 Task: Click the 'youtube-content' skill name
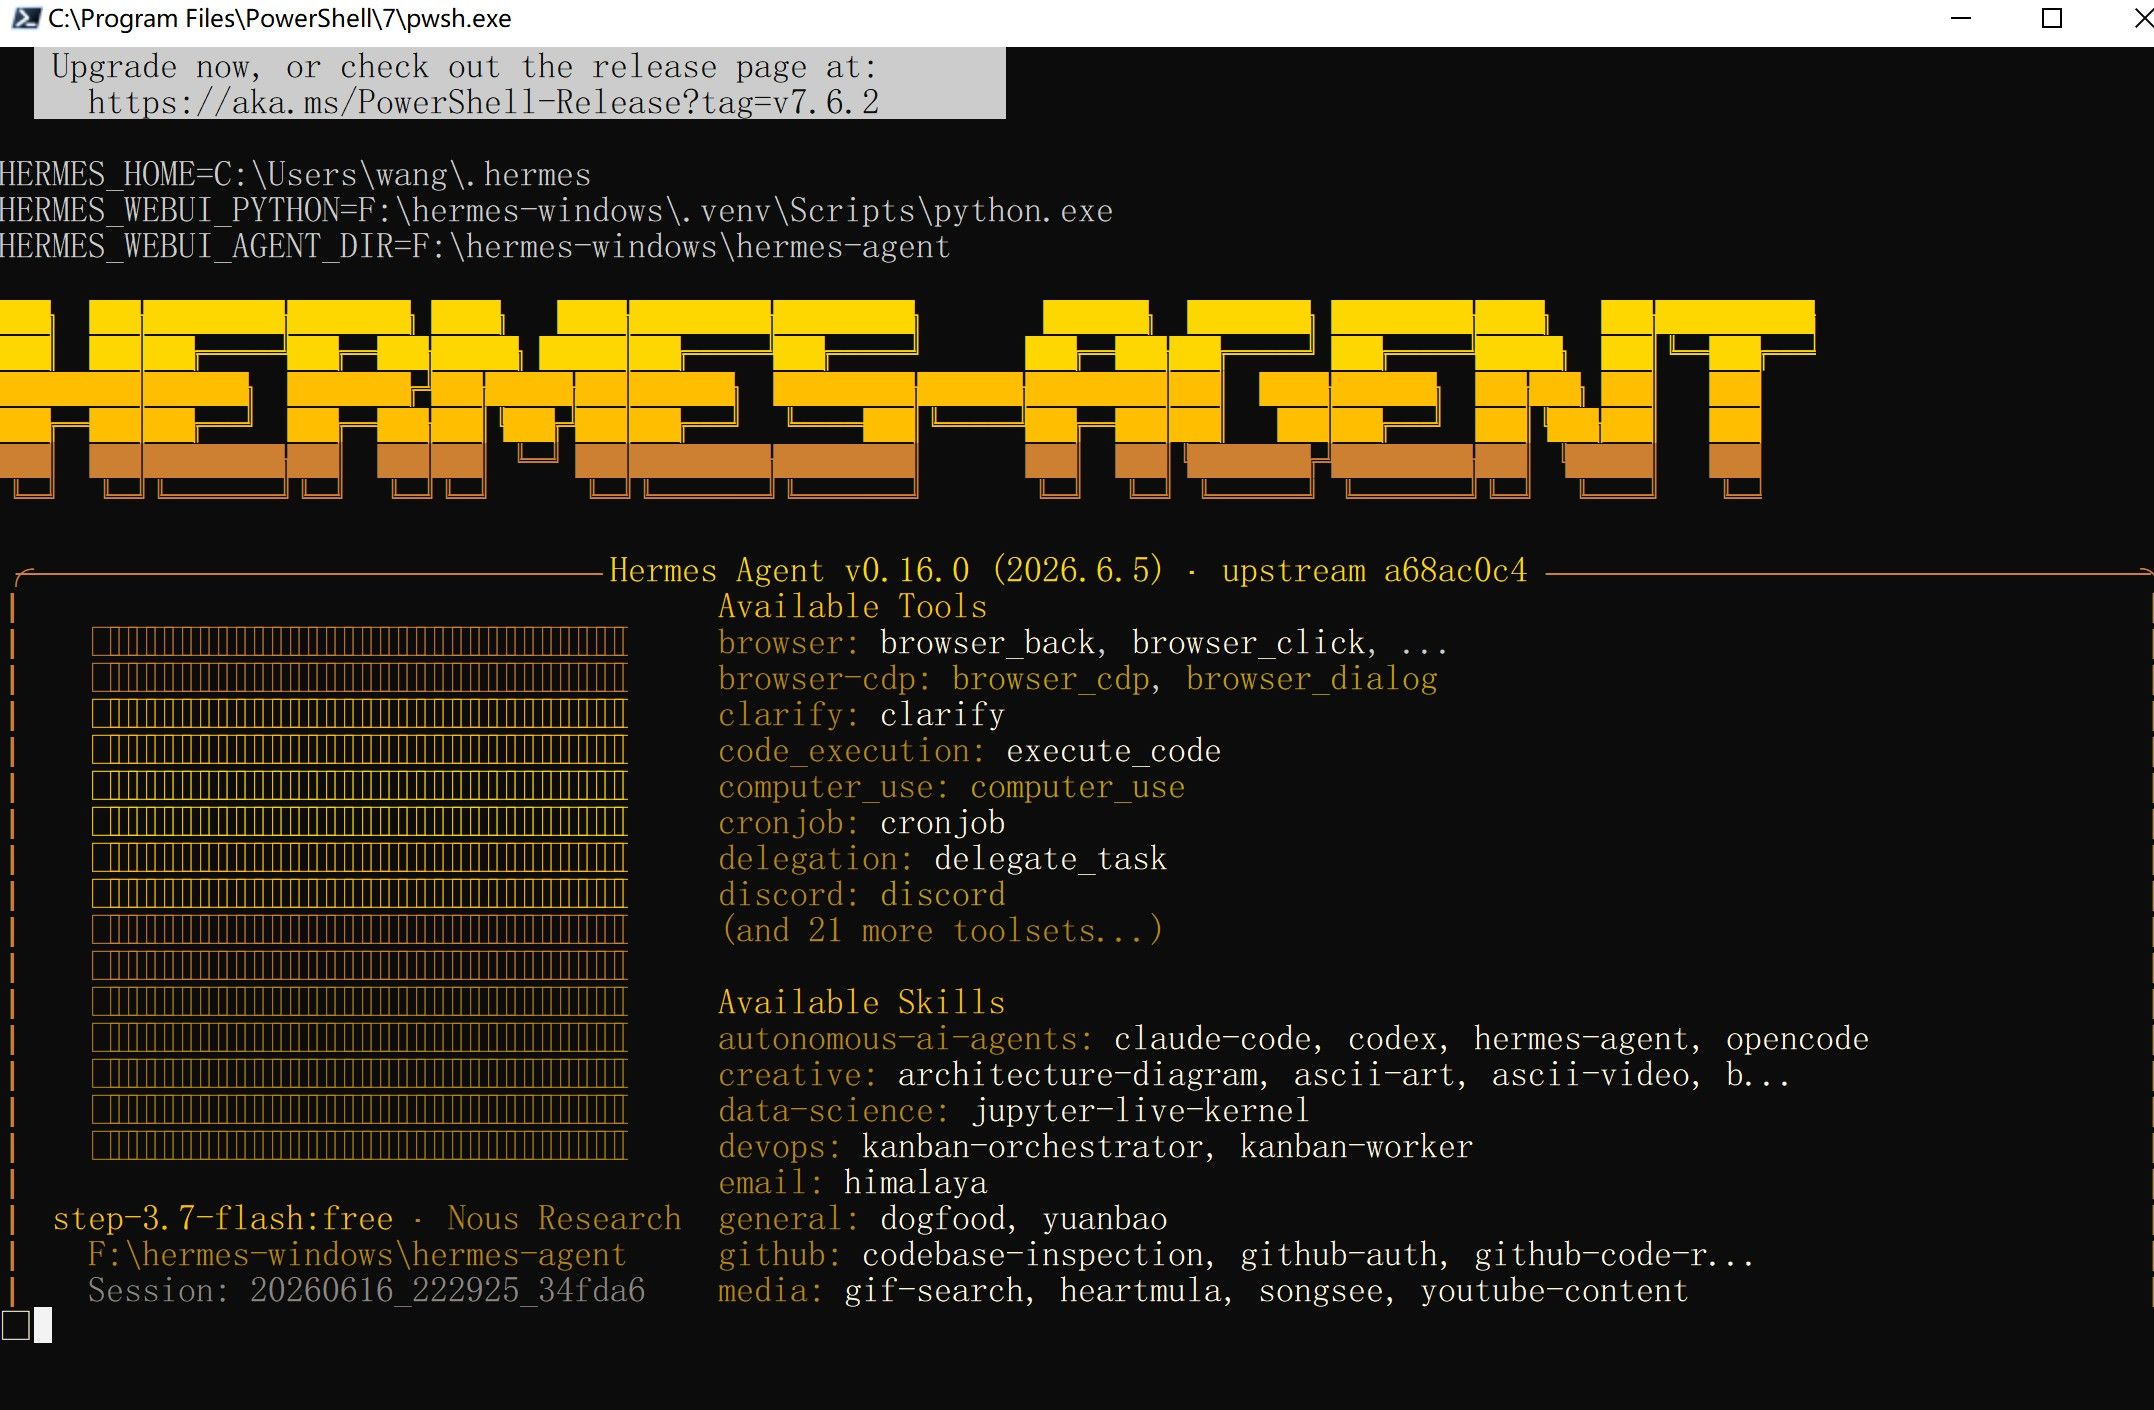1554,1291
